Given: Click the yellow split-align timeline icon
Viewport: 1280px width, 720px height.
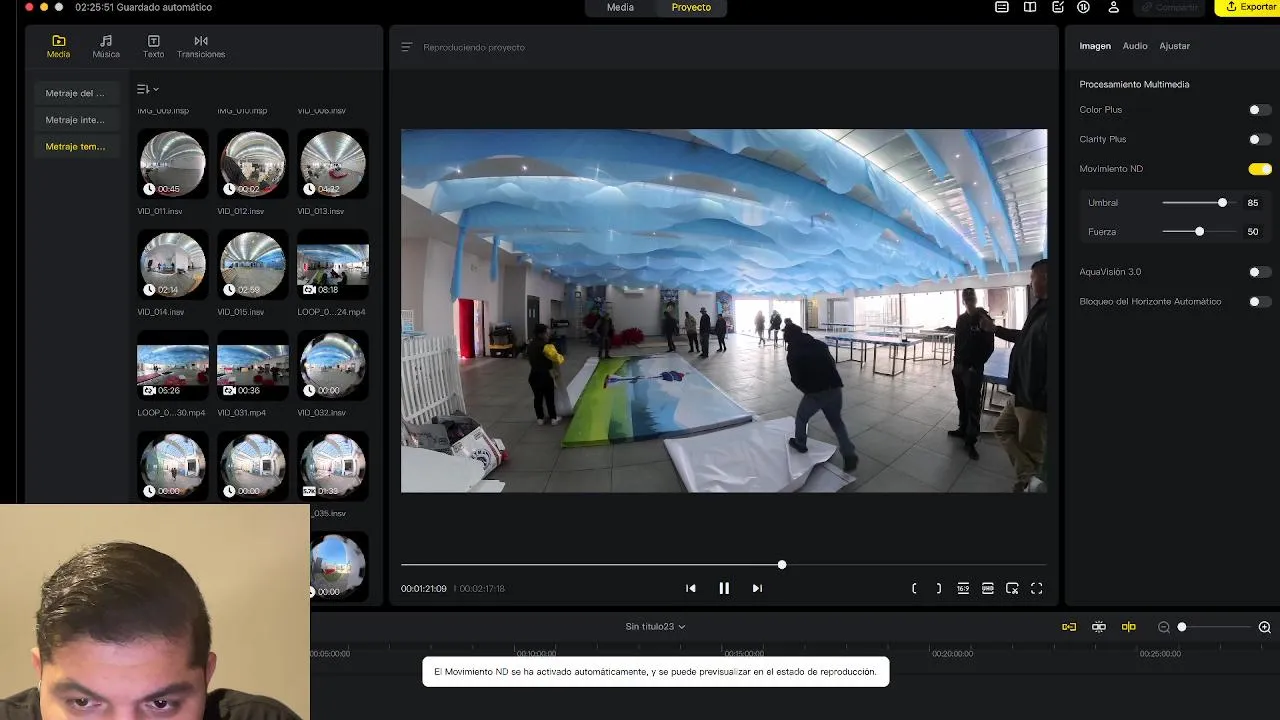Looking at the screenshot, I should [1129, 627].
